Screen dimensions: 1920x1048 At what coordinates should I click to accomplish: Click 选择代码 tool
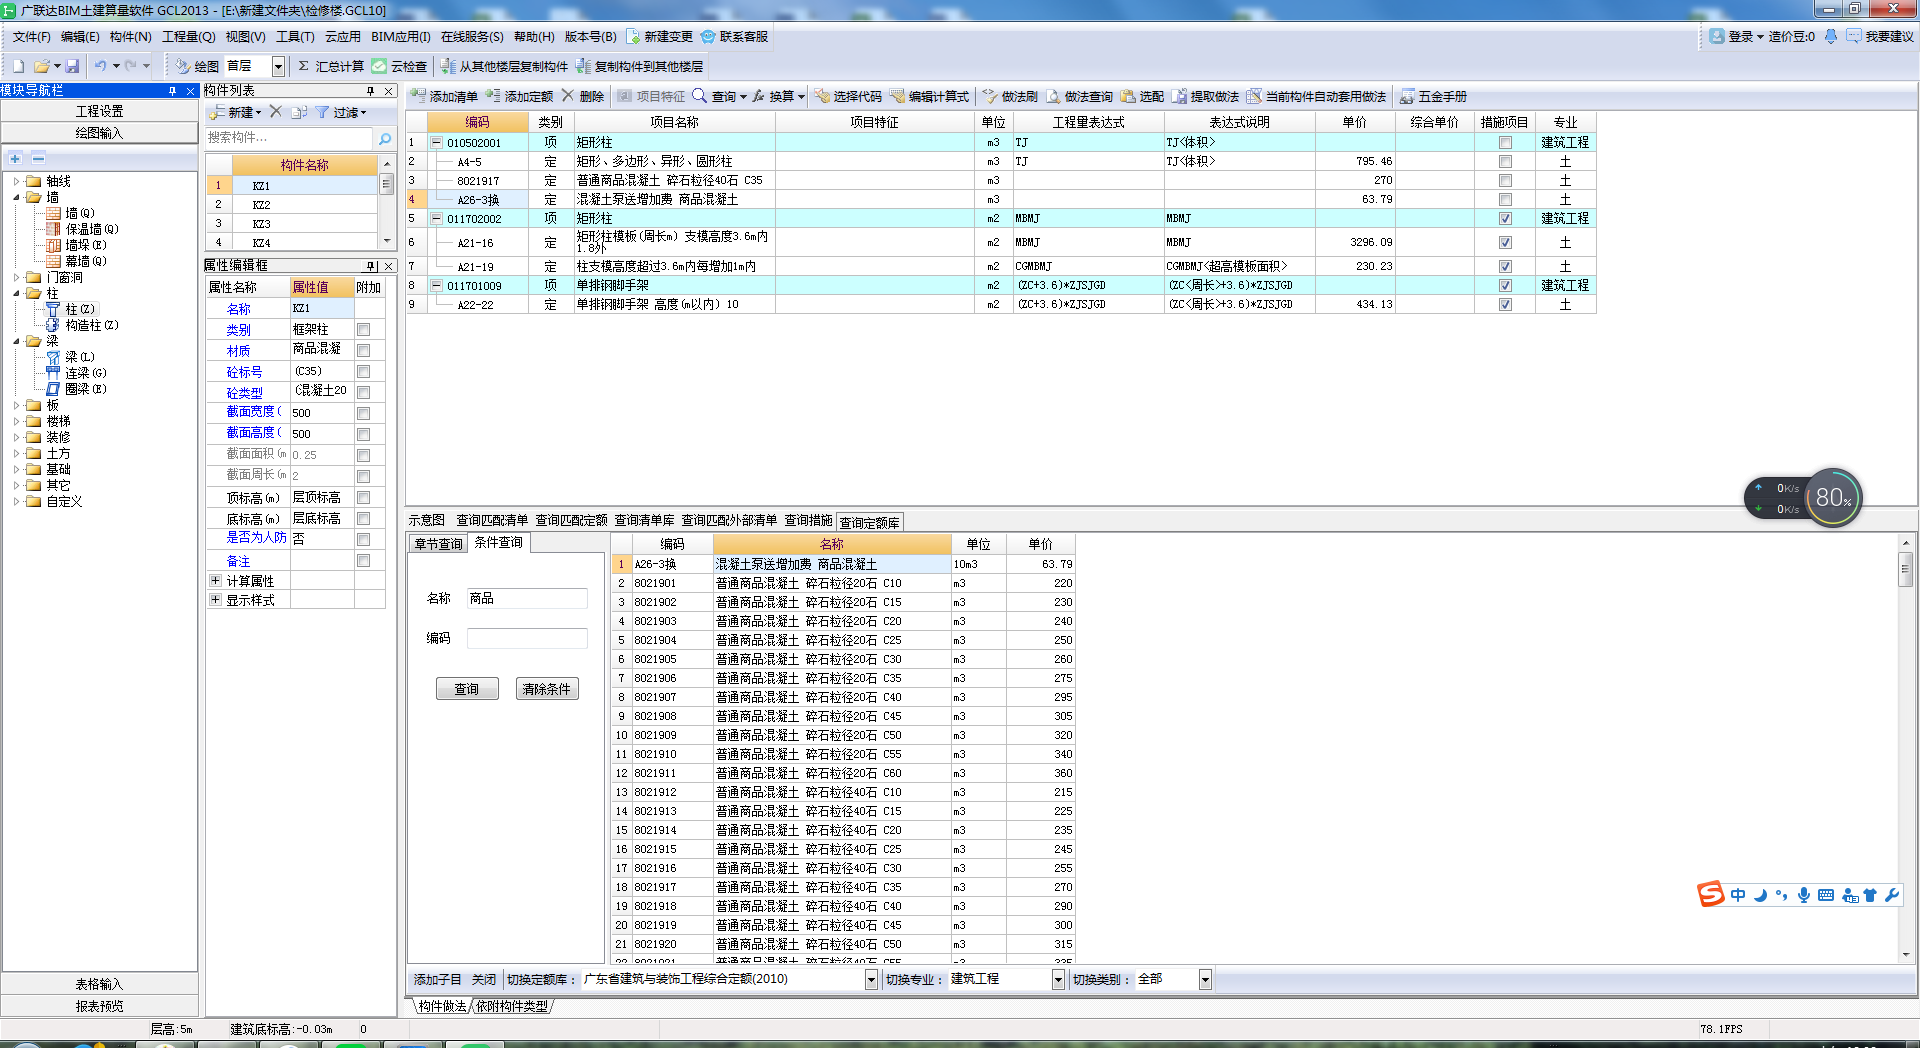click(x=848, y=96)
